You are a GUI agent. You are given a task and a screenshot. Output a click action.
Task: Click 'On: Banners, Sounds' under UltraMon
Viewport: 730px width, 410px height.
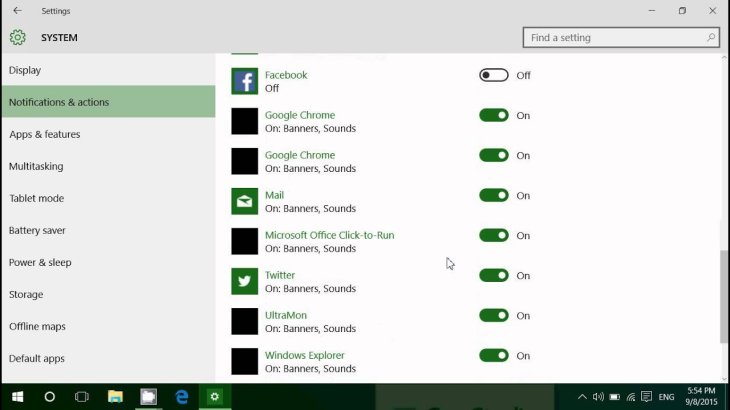[x=311, y=329]
